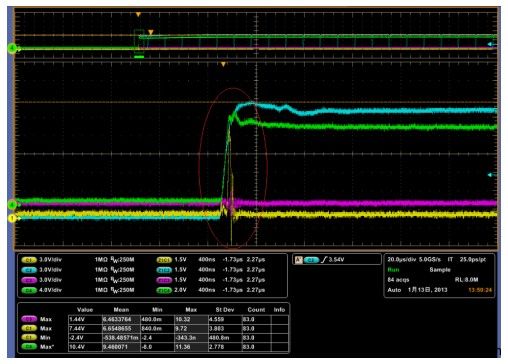
Task: Click the -2.4V value cell for C1 Min
Action: (85, 338)
